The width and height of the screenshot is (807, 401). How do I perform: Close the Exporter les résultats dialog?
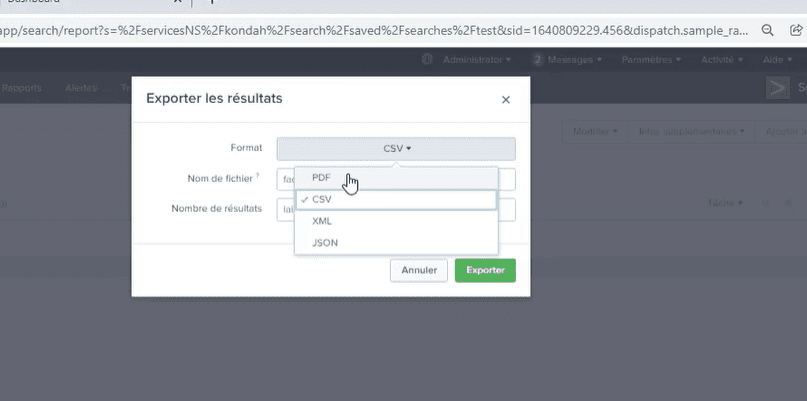click(505, 100)
